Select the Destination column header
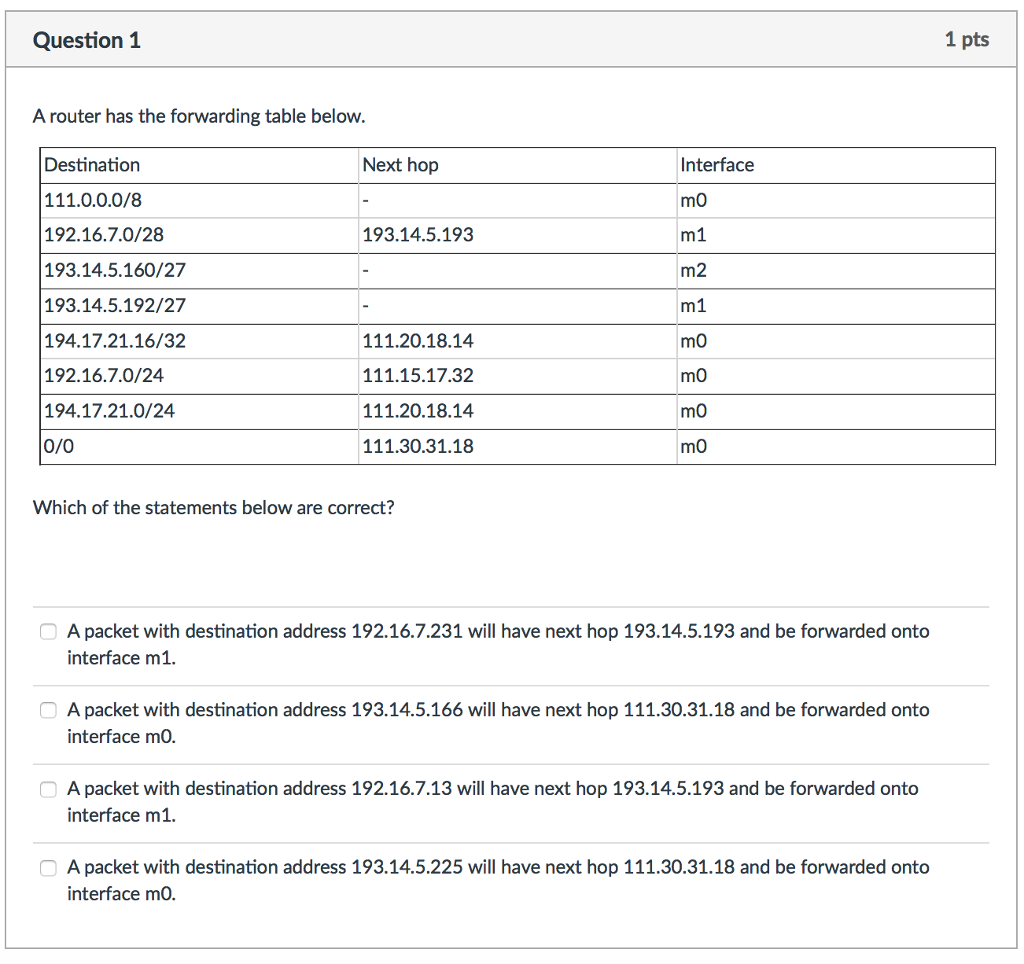The height and width of the screenshot is (964, 1024). coord(92,165)
